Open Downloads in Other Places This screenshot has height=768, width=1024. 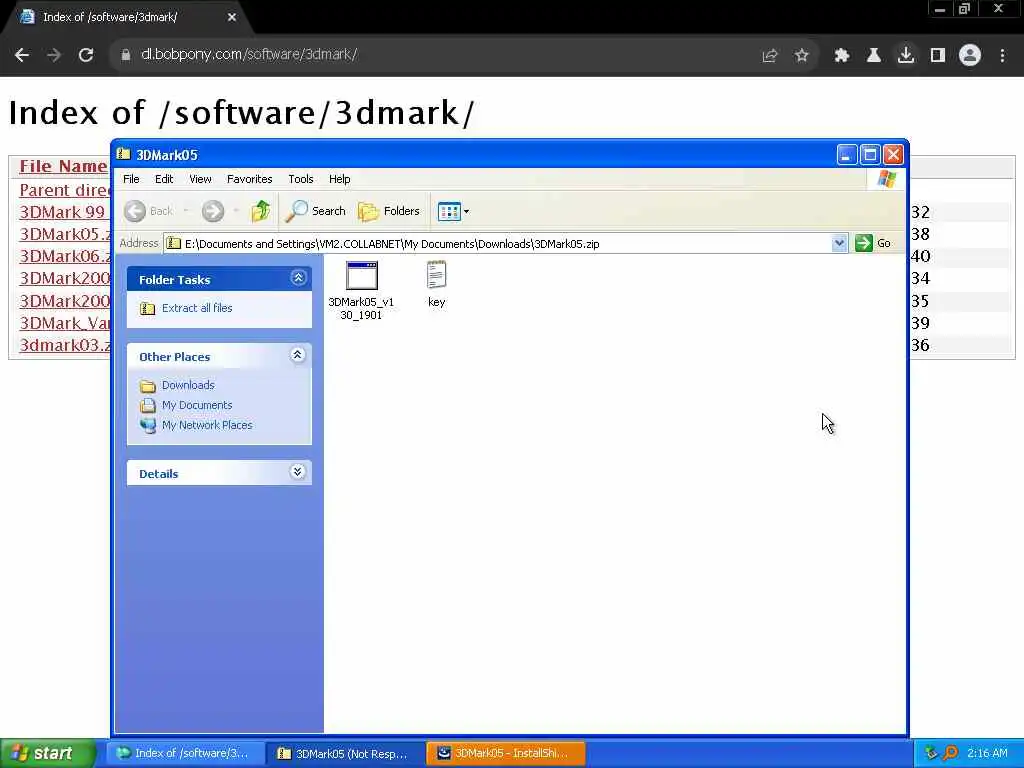point(187,385)
